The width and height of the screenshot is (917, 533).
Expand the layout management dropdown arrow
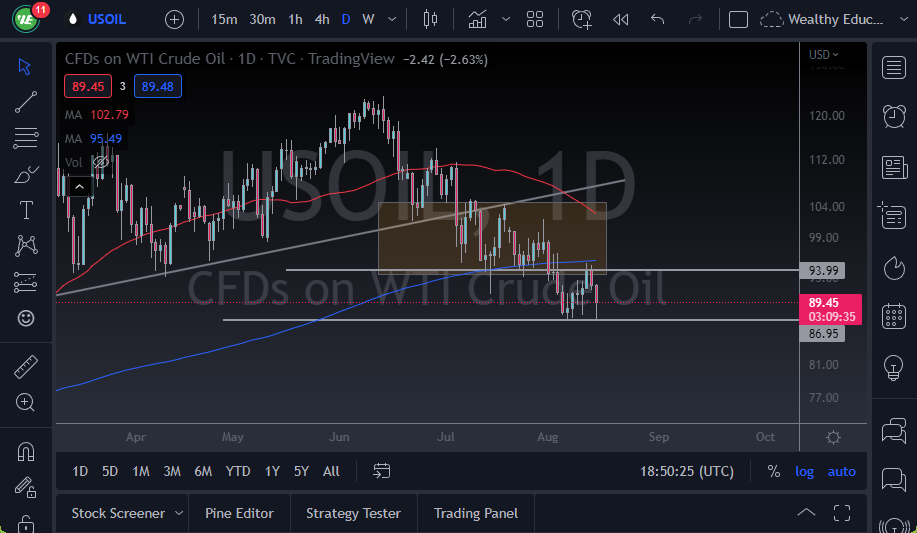click(903, 19)
